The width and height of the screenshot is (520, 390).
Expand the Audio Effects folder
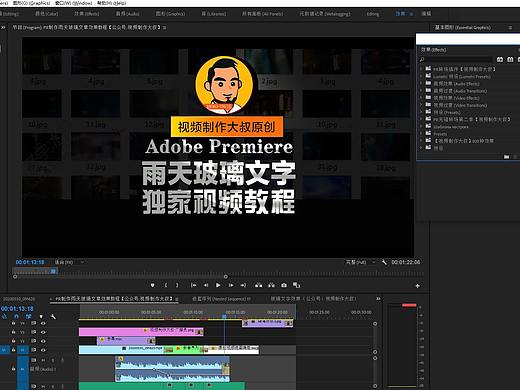point(421,83)
